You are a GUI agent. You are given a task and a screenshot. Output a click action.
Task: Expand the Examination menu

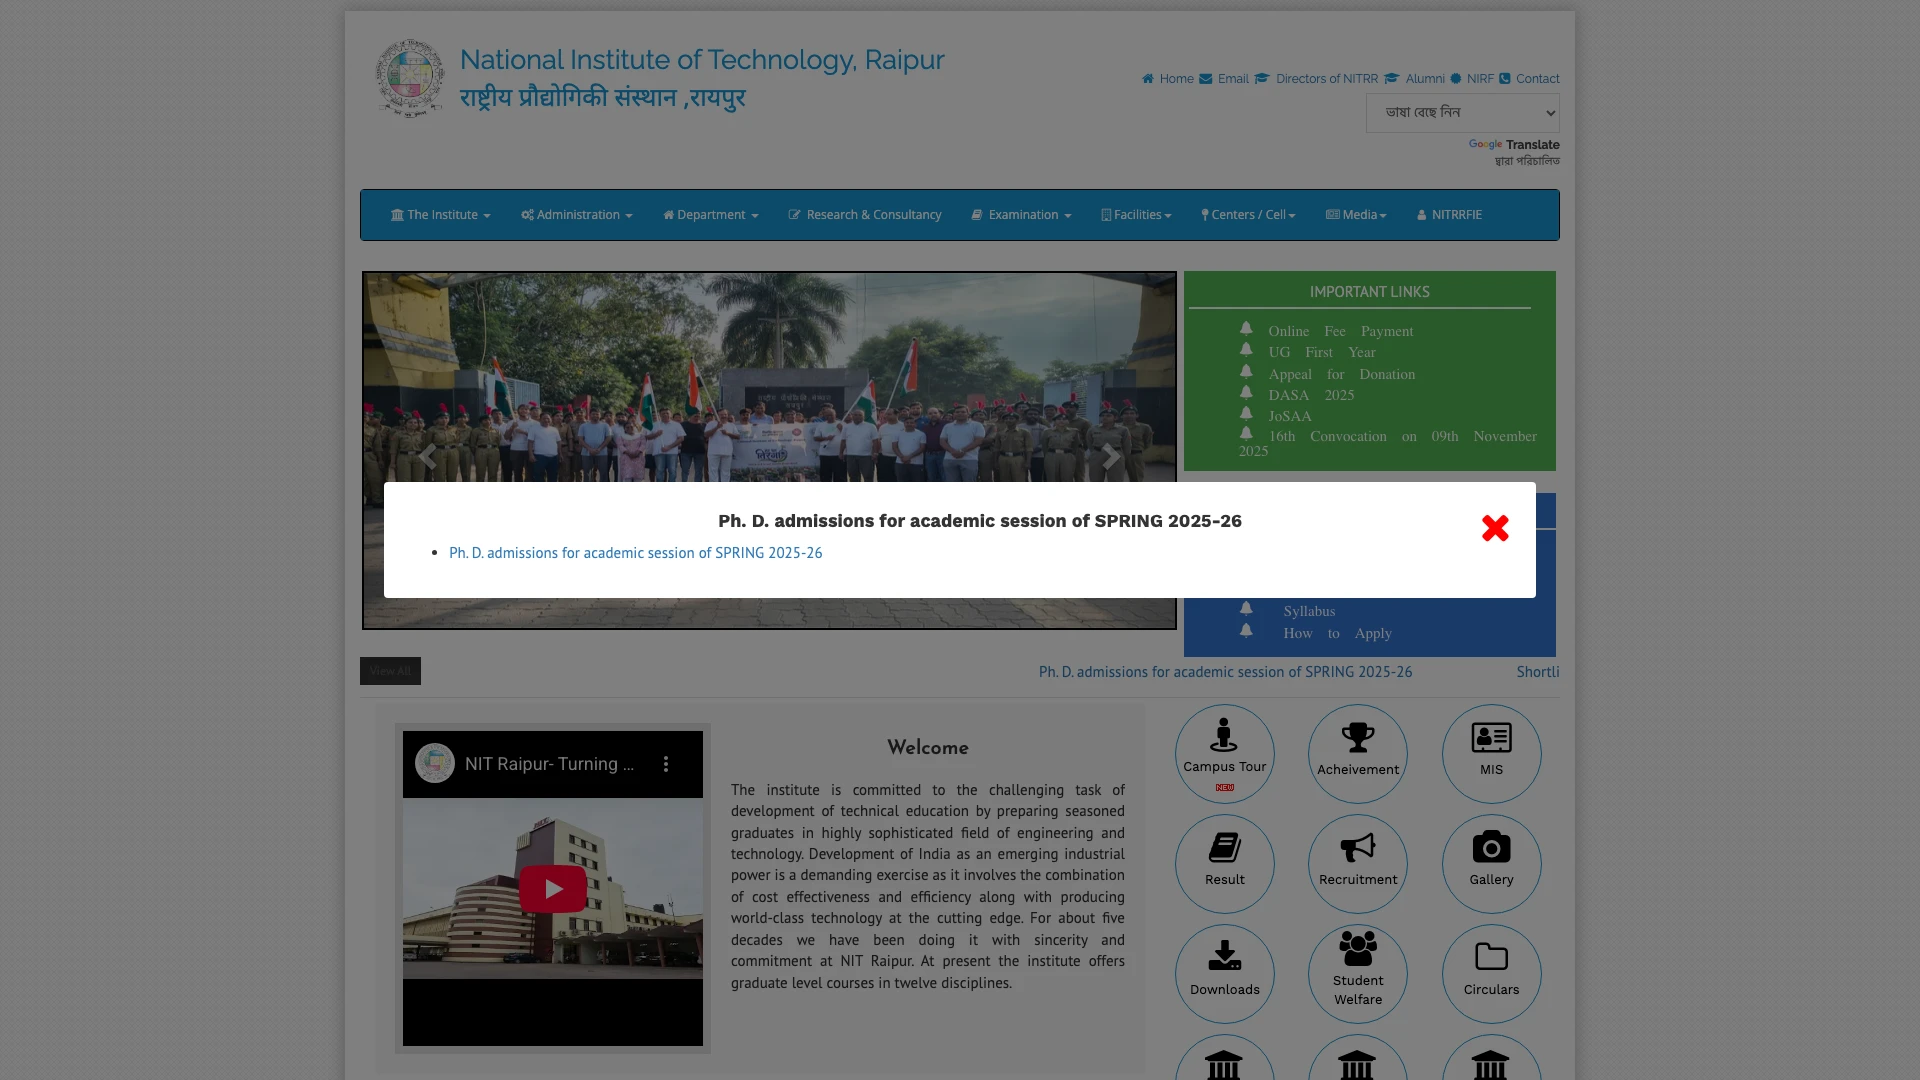1020,215
